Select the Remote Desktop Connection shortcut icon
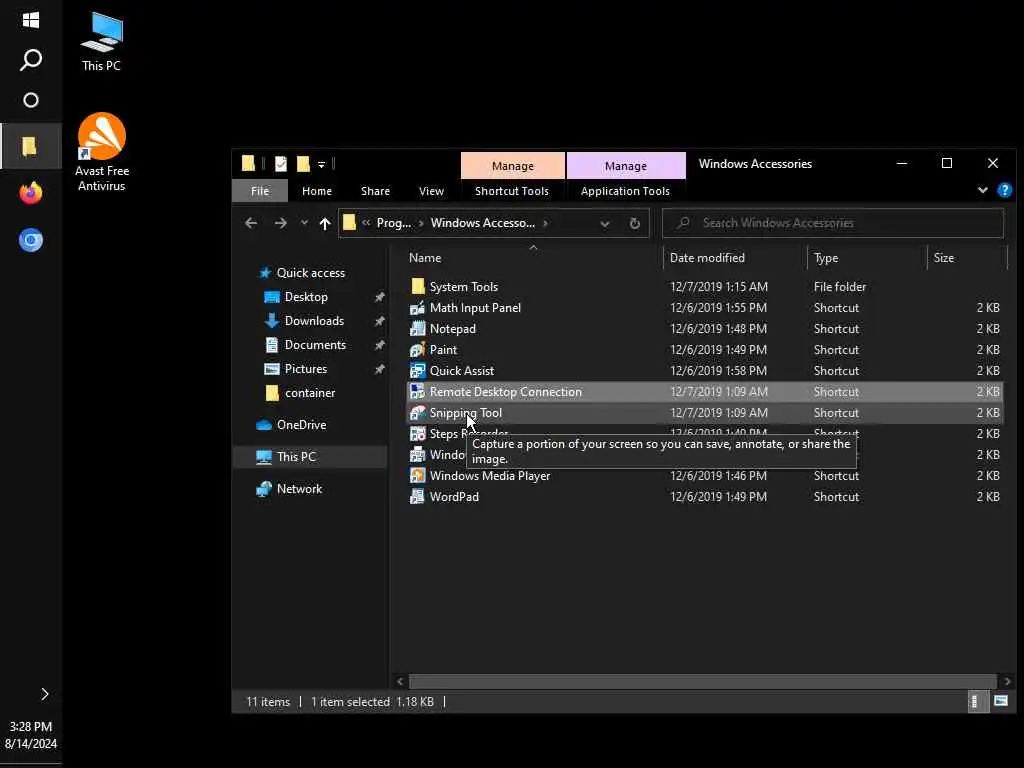Image resolution: width=1024 pixels, height=768 pixels. [x=417, y=392]
